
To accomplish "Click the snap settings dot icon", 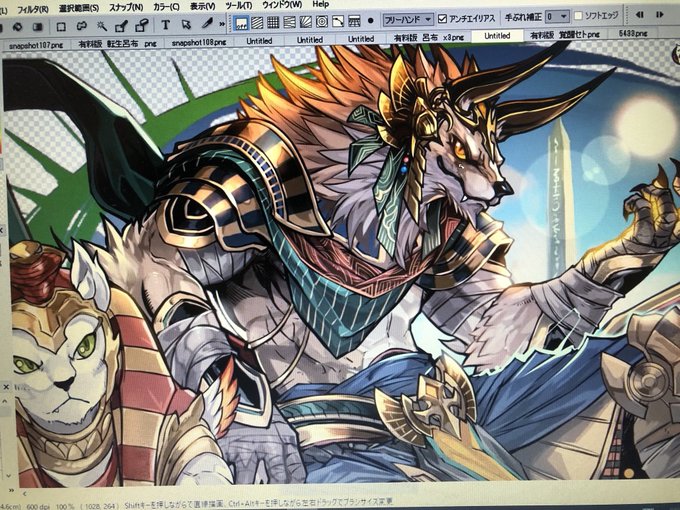I will pos(370,20).
